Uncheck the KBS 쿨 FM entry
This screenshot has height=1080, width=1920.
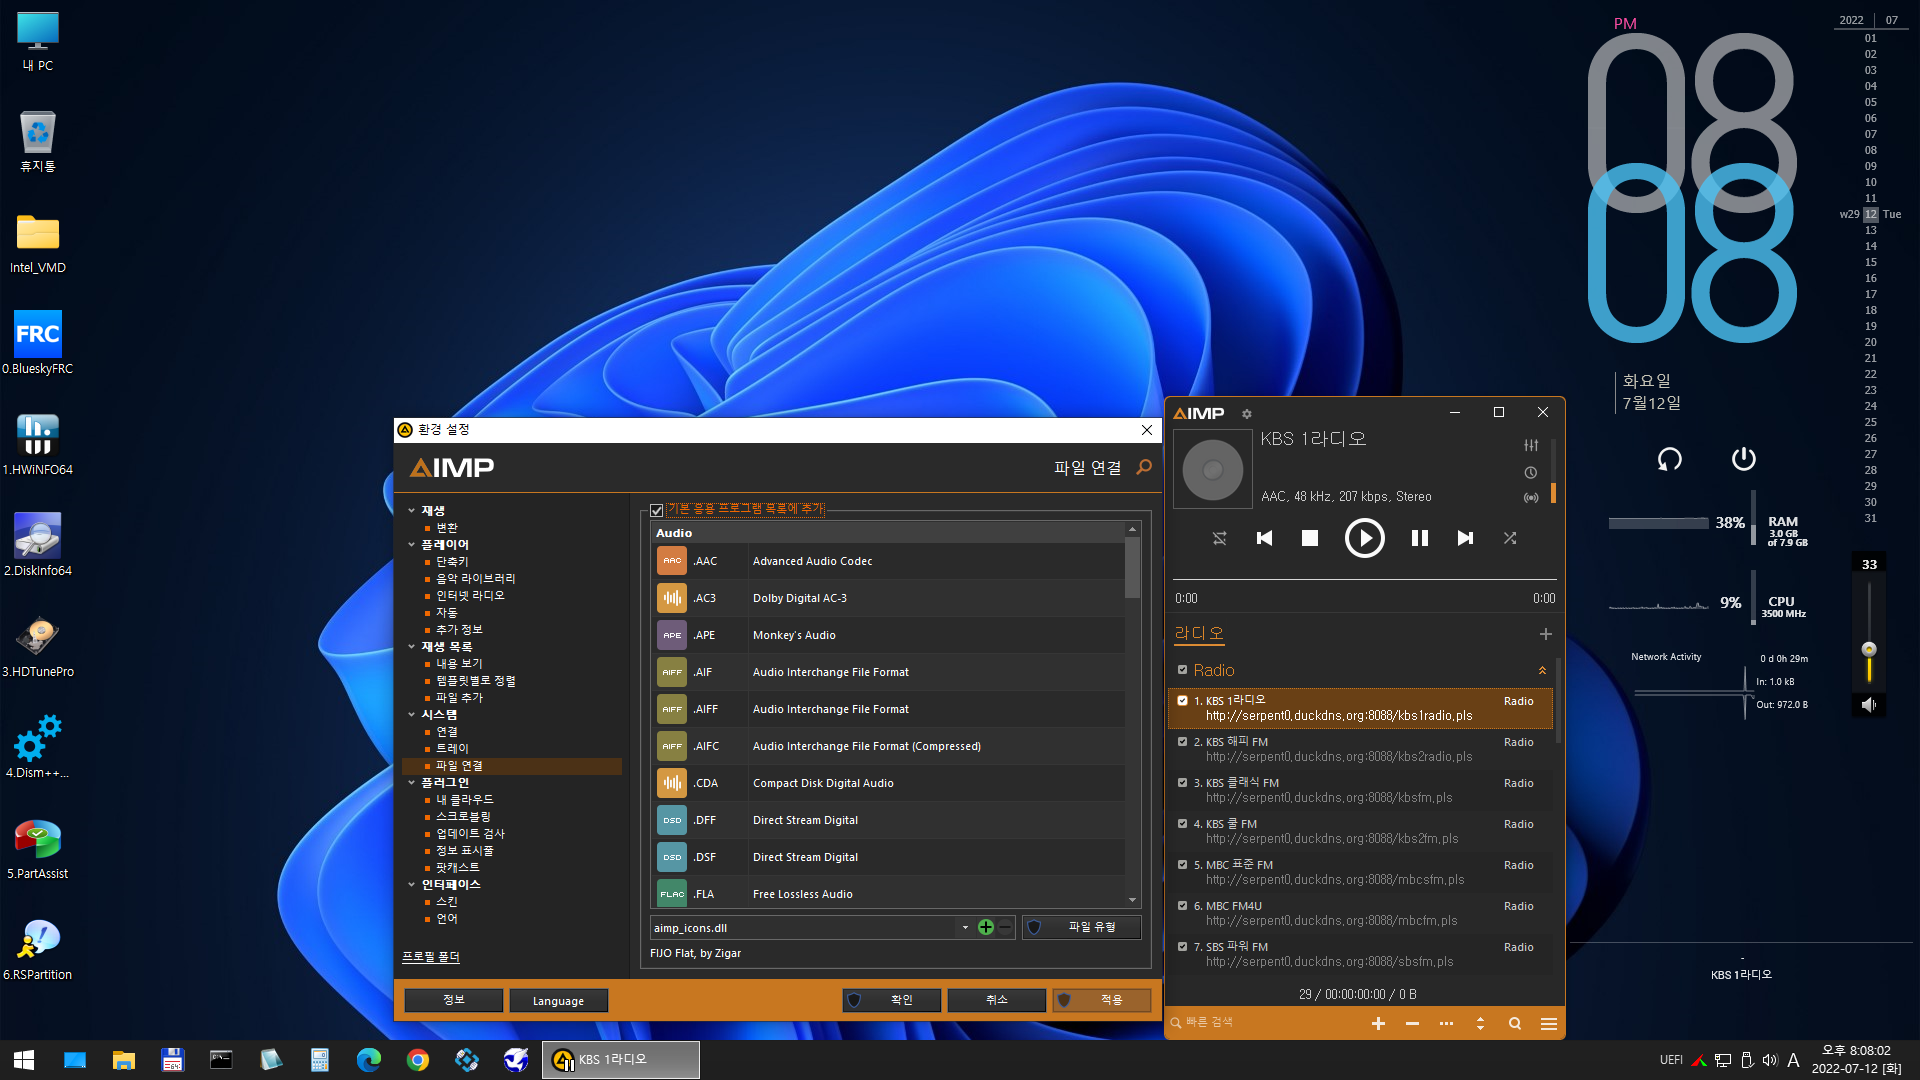point(1182,824)
